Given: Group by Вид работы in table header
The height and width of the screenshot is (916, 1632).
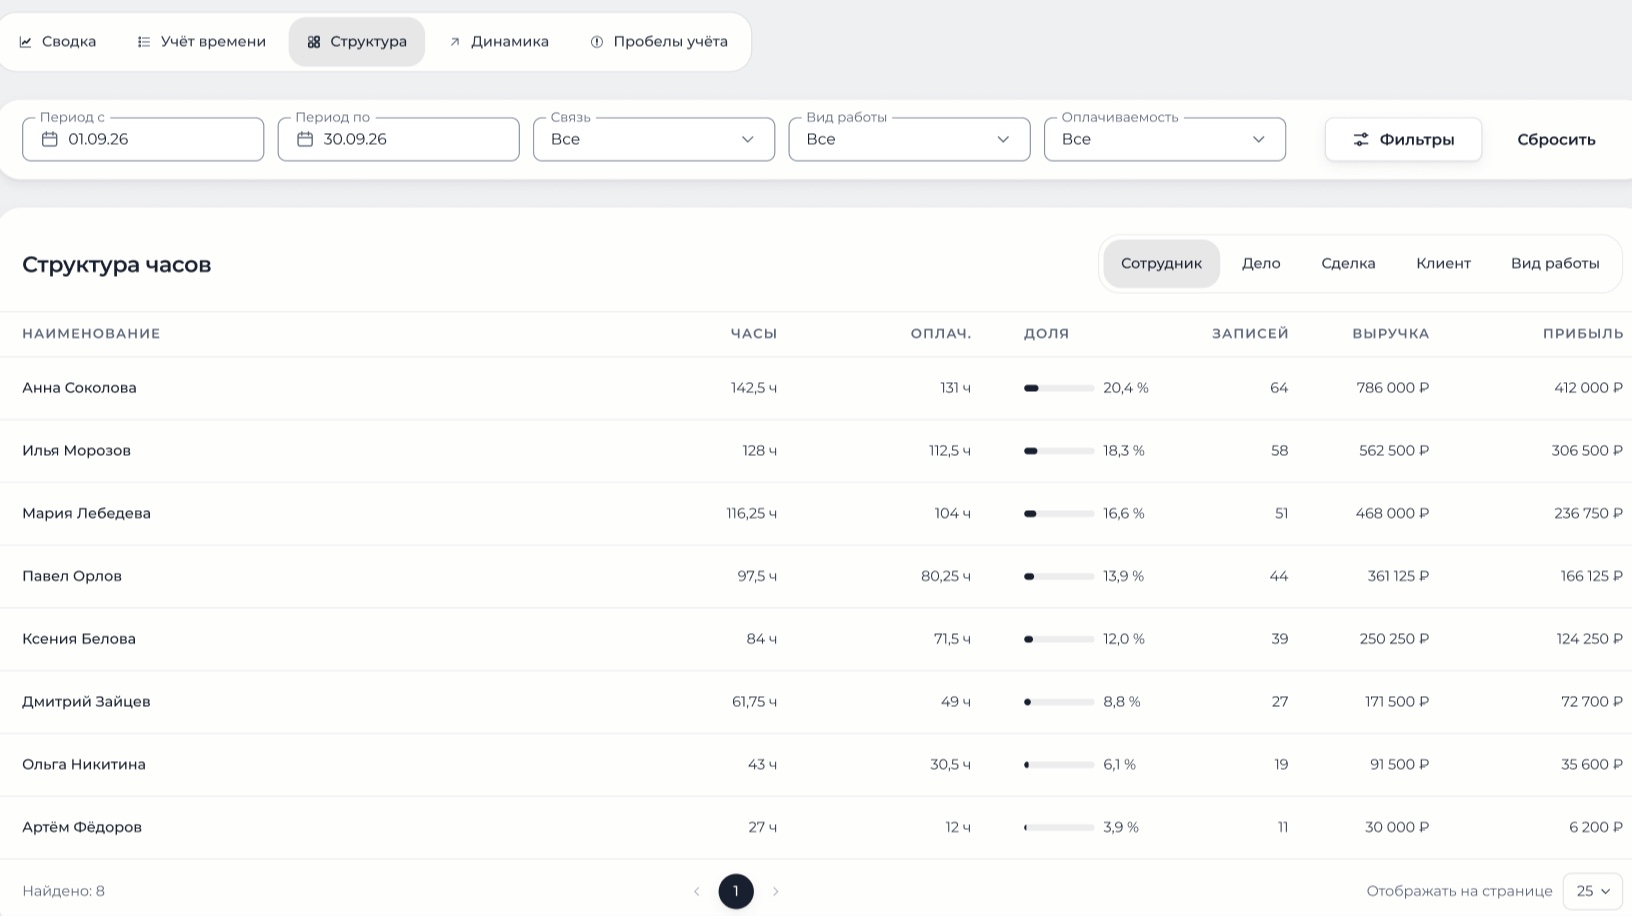Looking at the screenshot, I should tap(1555, 264).
